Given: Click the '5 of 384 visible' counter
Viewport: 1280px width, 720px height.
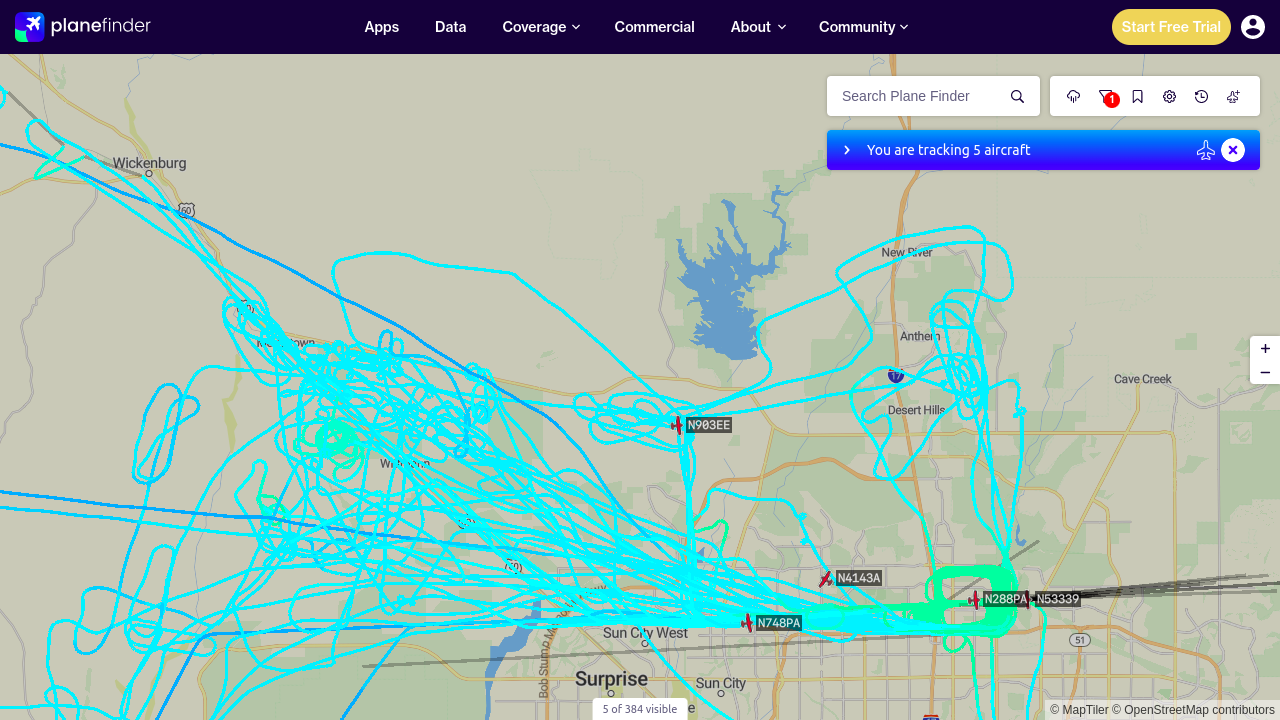Looking at the screenshot, I should [640, 709].
